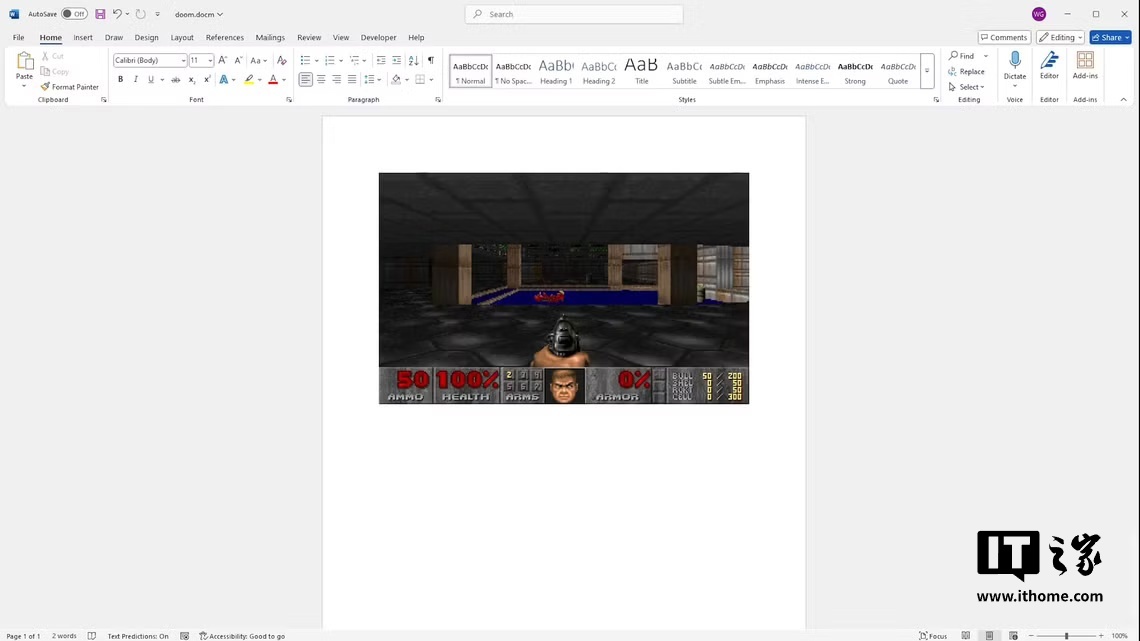Expand the Styles gallery more arrow
Screen dimensions: 1140x641
click(927, 70)
